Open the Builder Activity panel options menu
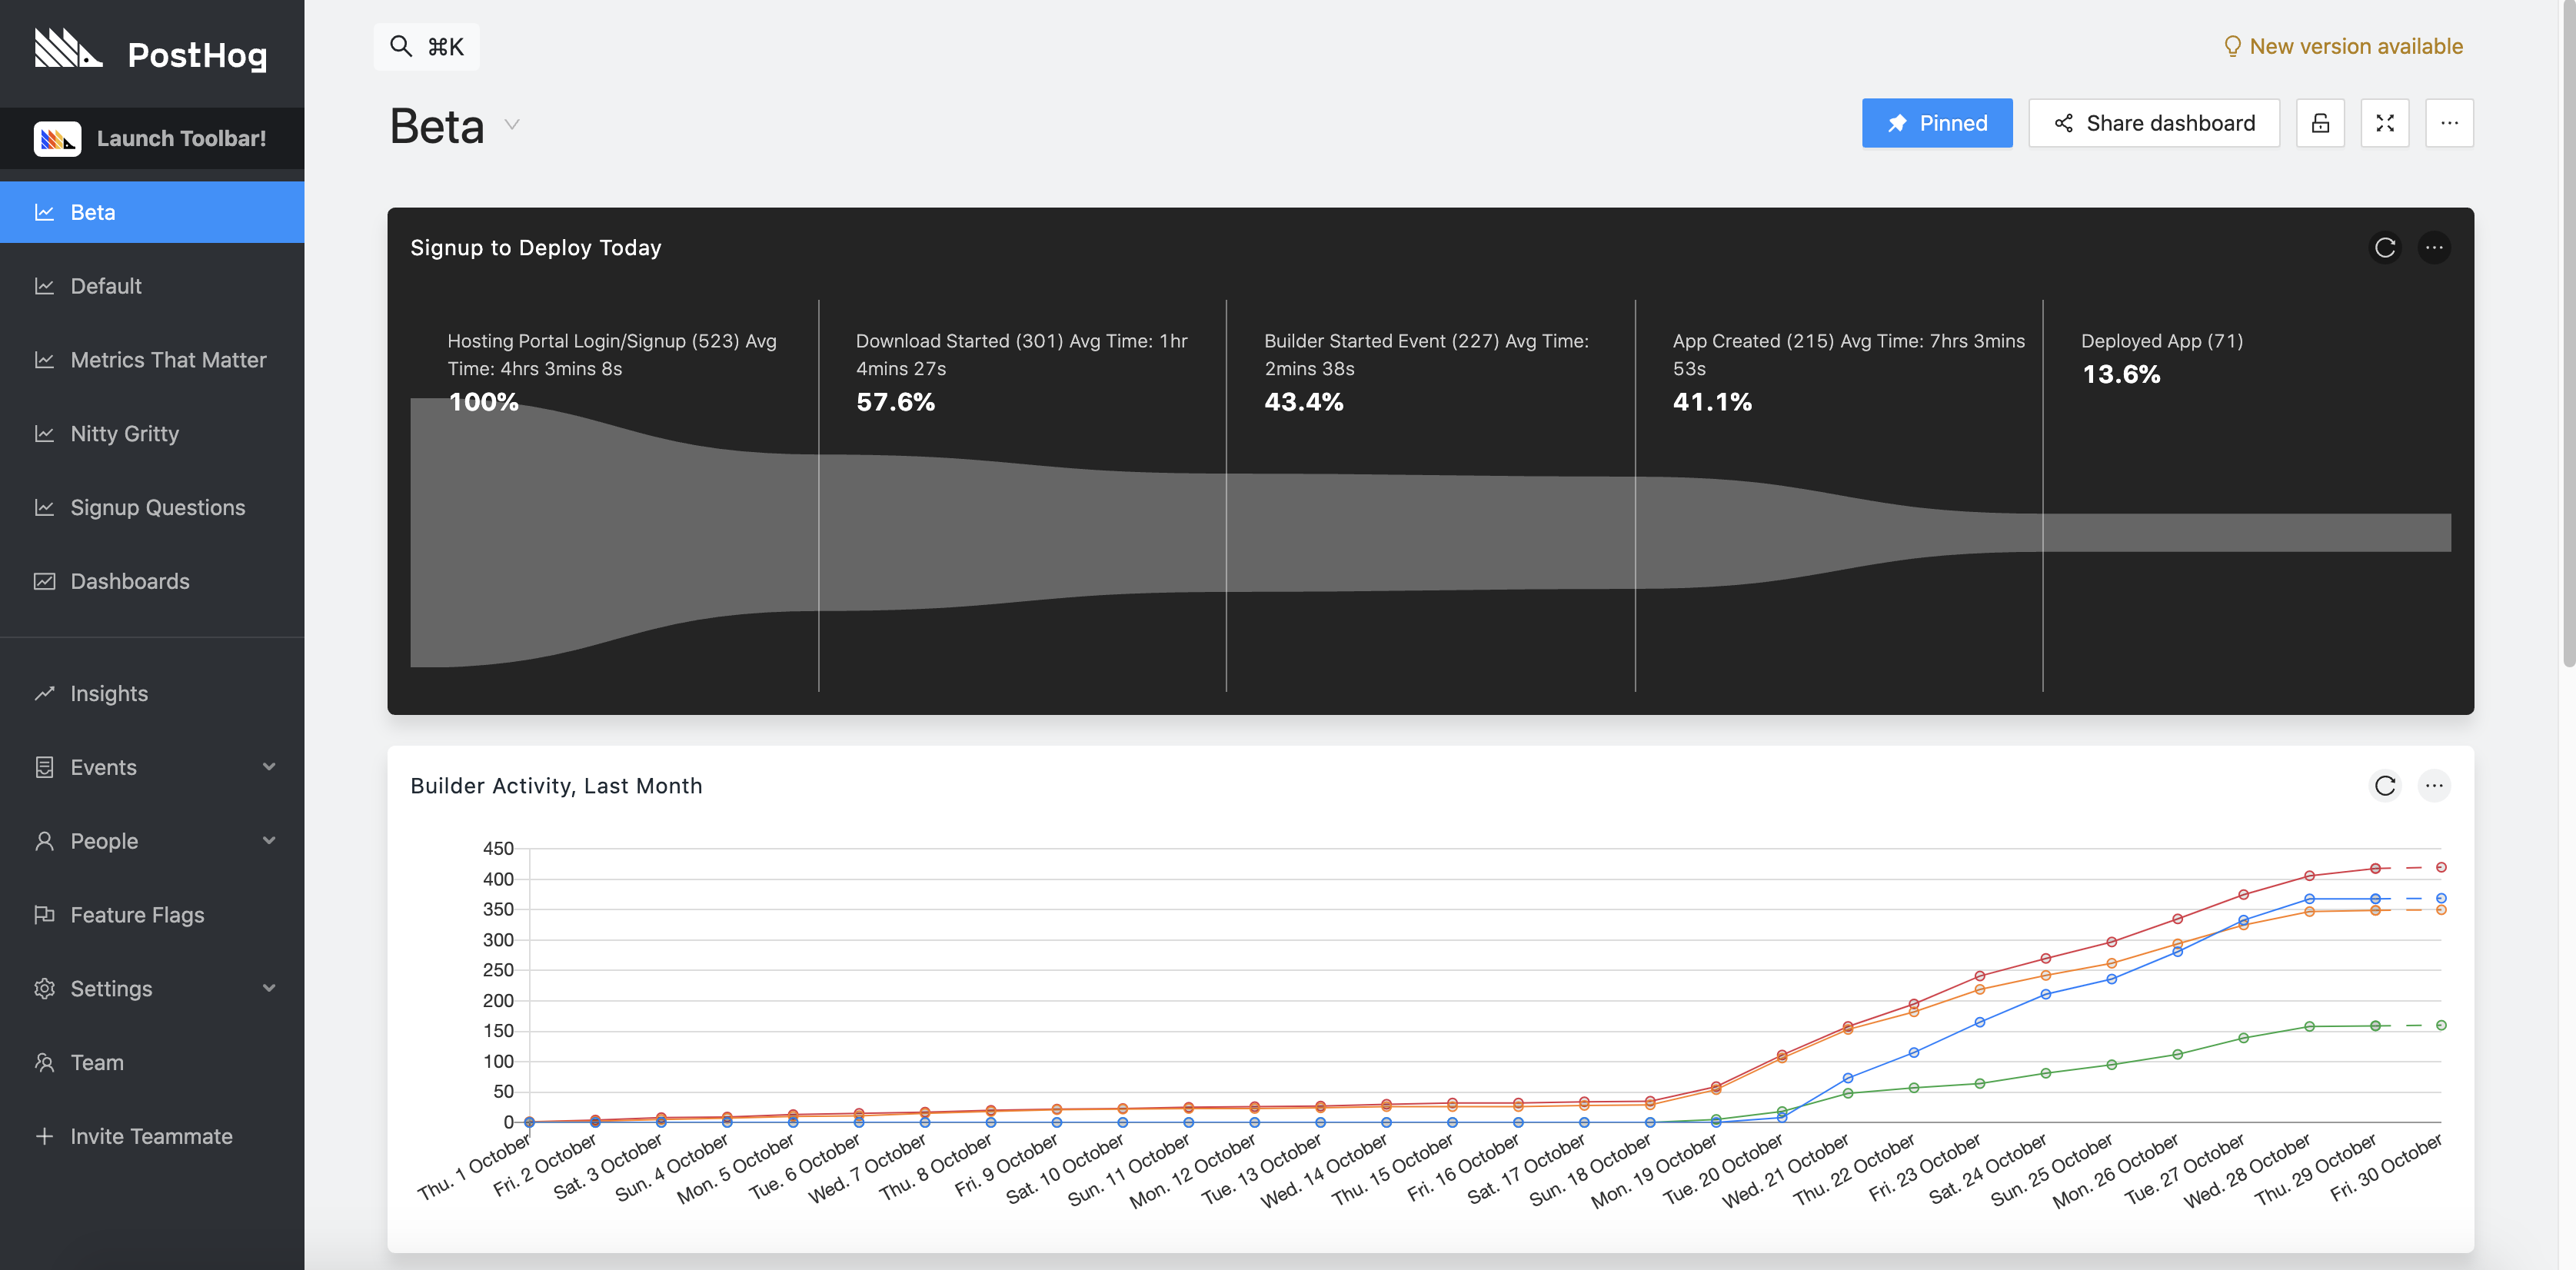 pos(2434,786)
